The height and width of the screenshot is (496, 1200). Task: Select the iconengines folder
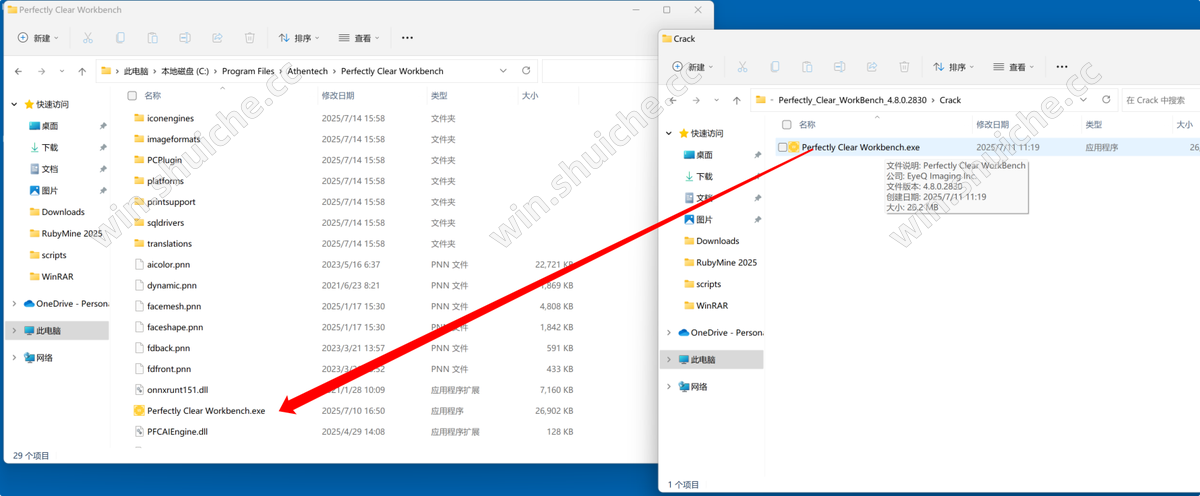click(x=171, y=118)
